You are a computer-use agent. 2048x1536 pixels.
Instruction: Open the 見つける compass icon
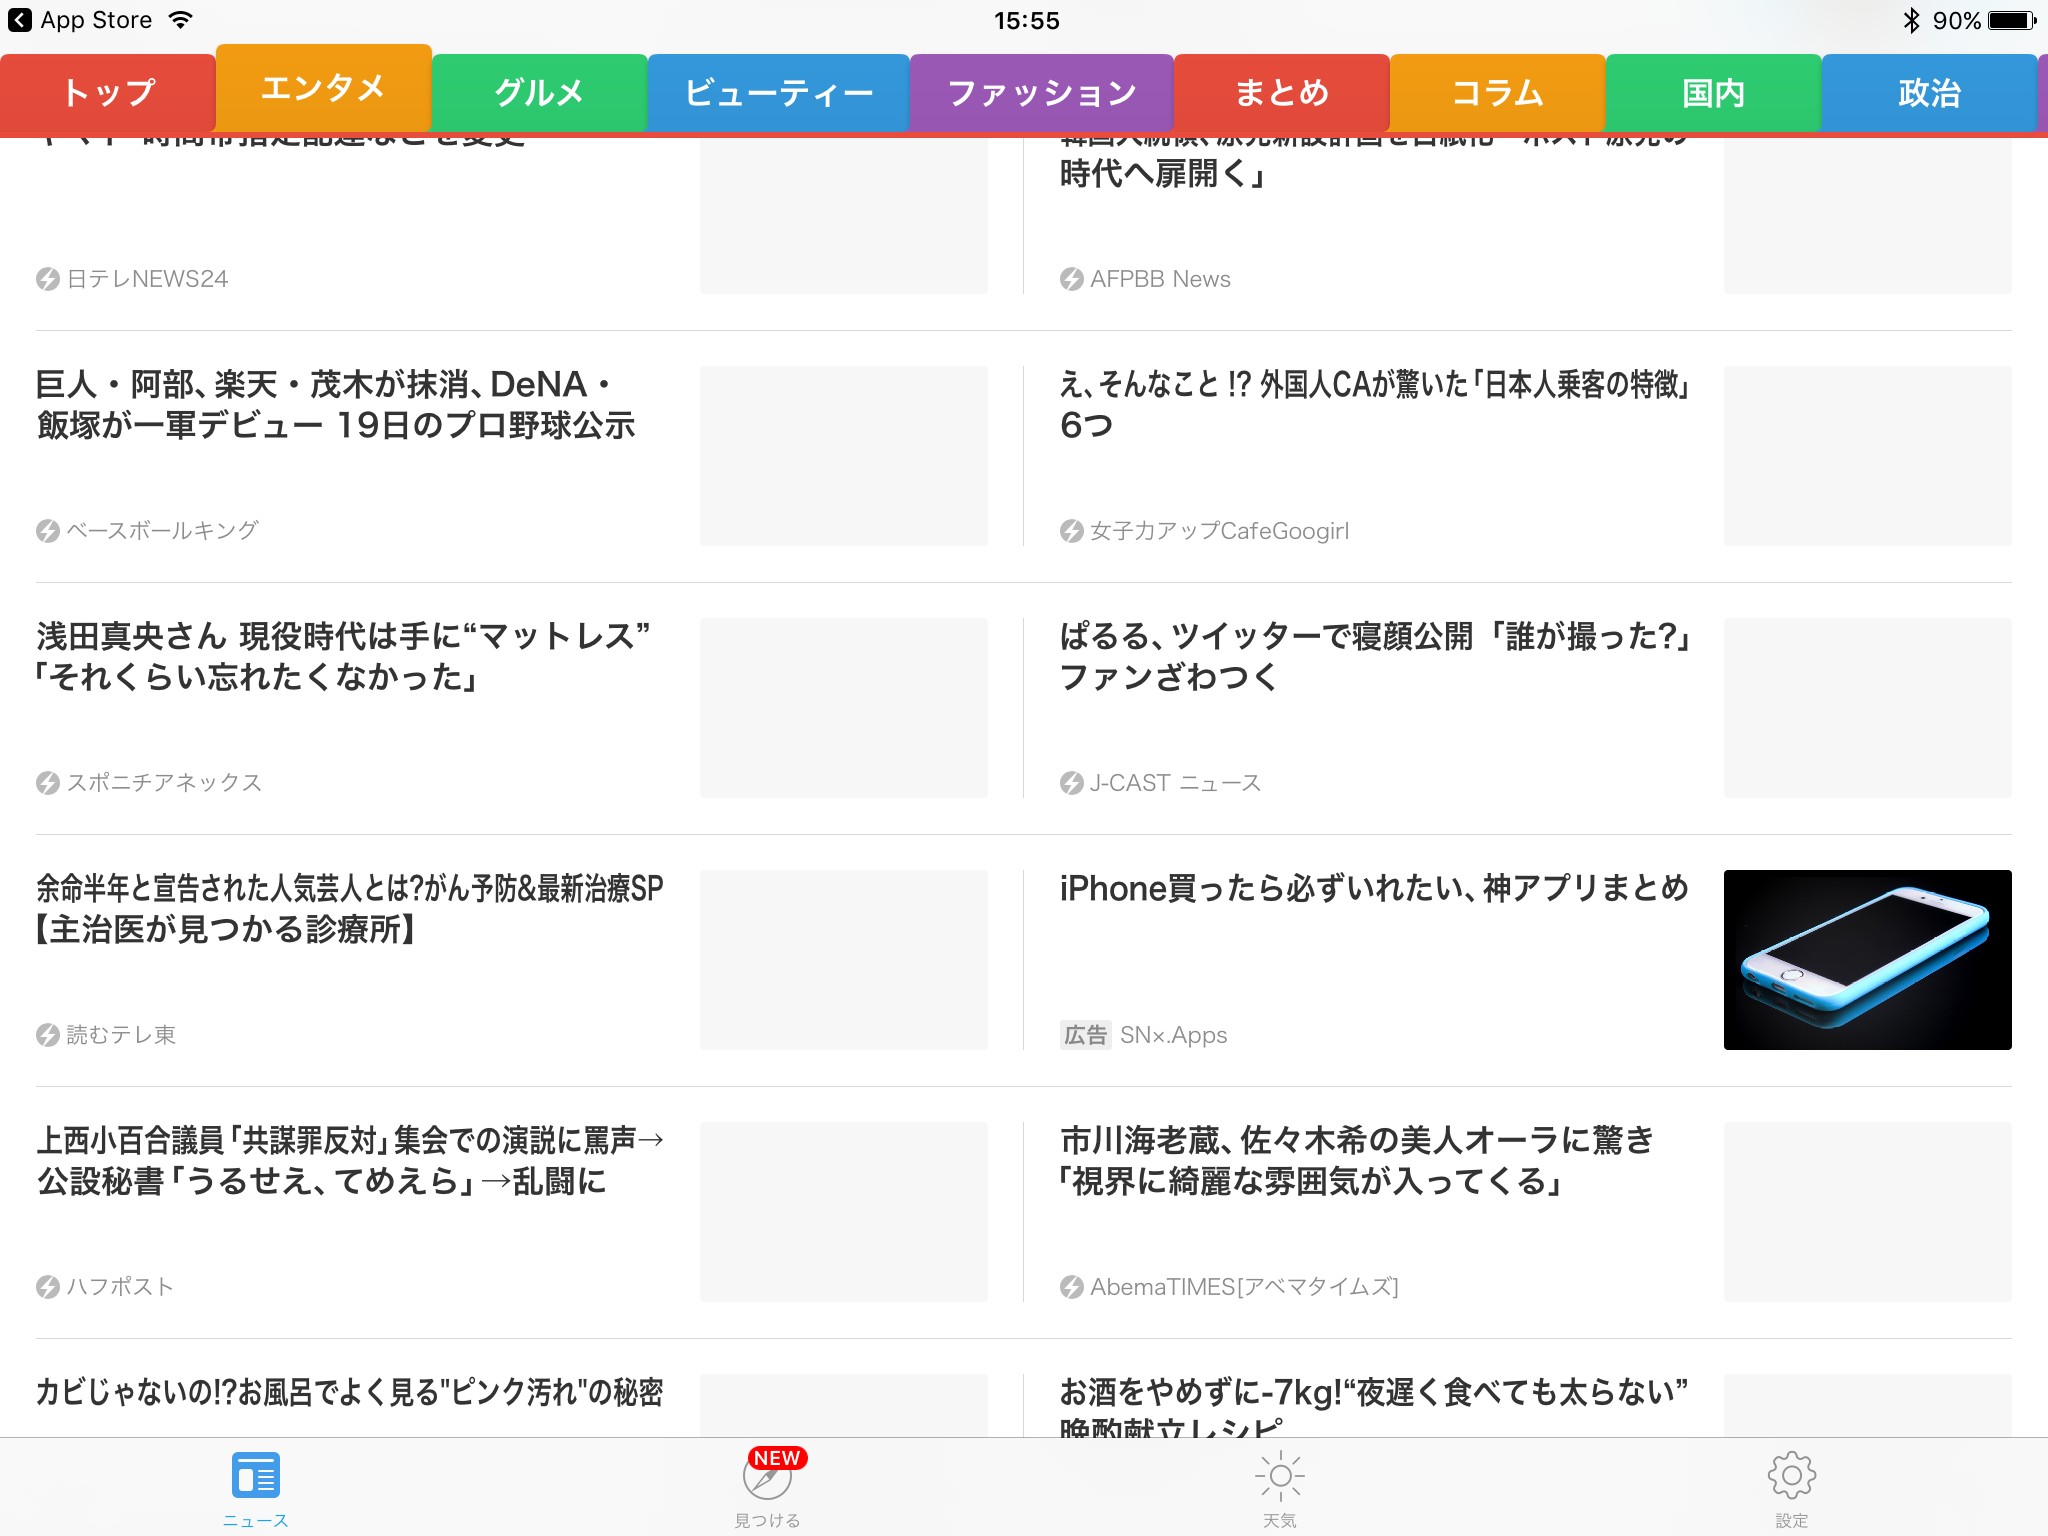click(x=767, y=1478)
